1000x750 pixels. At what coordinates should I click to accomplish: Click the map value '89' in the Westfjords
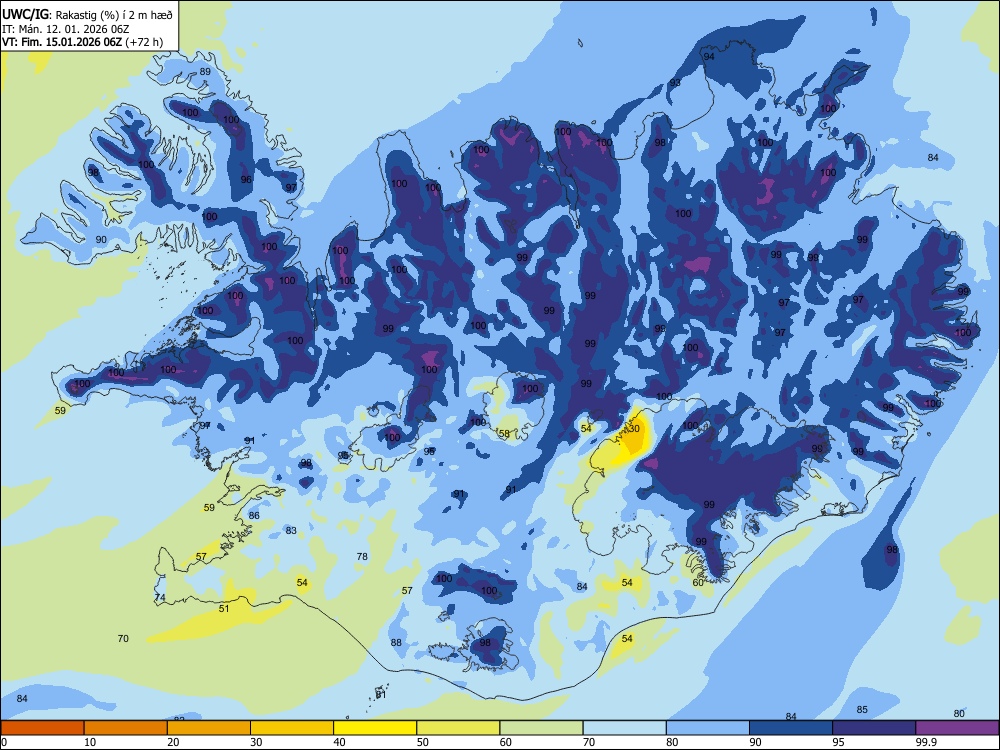[x=205, y=71]
